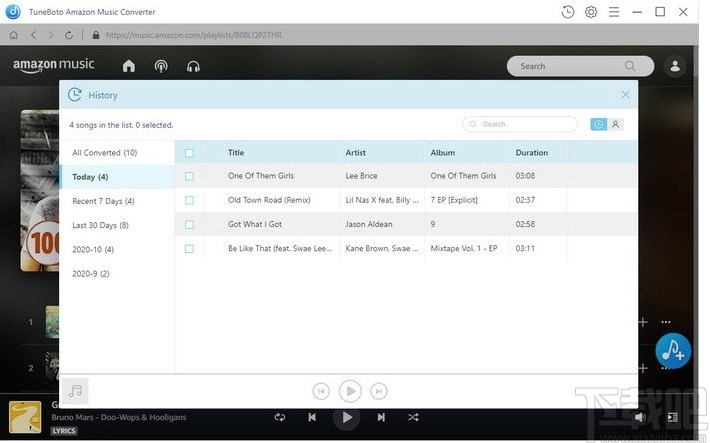Go to browser home page icon
This screenshot has width=710, height=443.
(14, 35)
